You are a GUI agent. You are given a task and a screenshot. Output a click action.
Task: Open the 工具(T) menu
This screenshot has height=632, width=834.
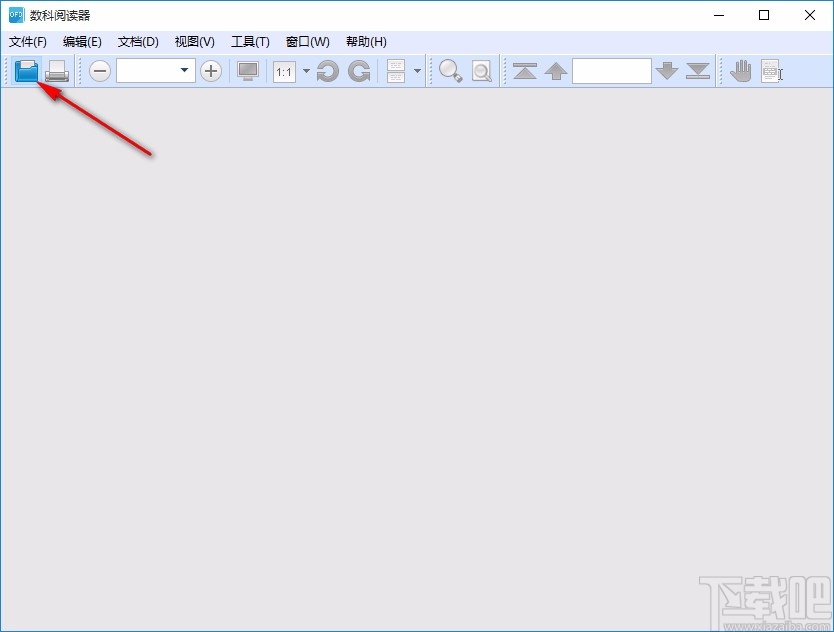pos(250,41)
